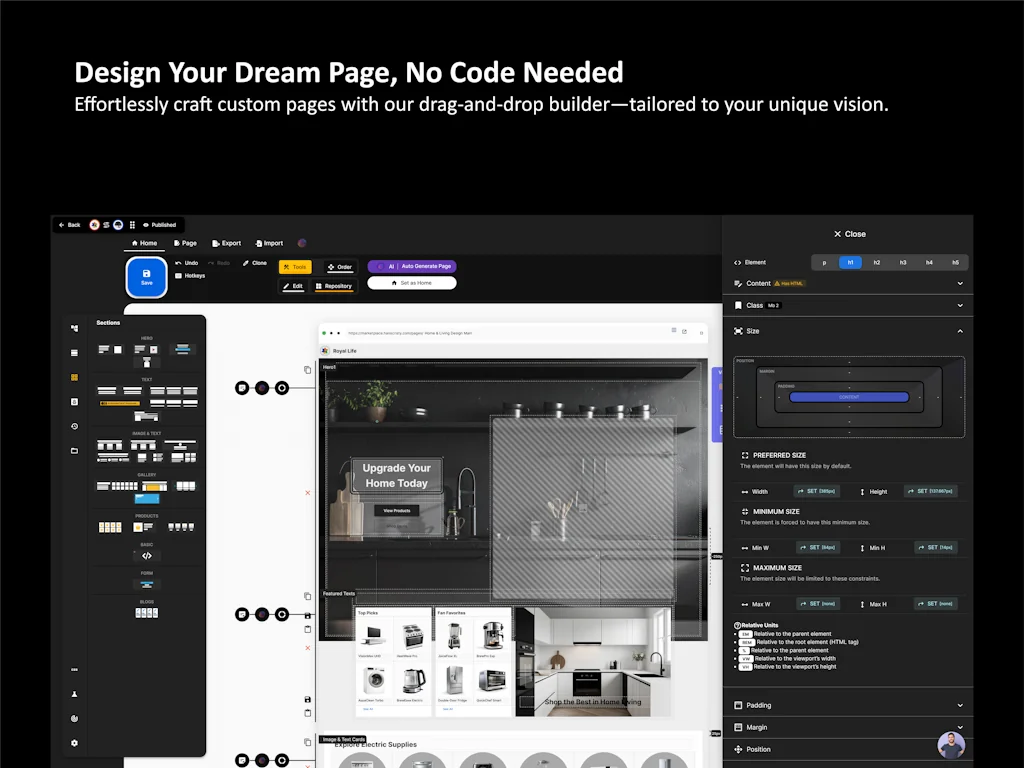This screenshot has height=768, width=1024.
Task: Open the Export tab
Action: coord(227,243)
